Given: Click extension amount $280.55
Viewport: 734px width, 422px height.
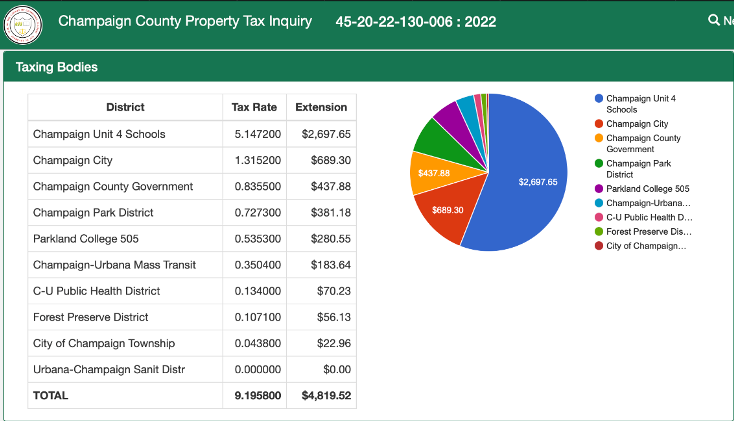Looking at the screenshot, I should coord(330,239).
